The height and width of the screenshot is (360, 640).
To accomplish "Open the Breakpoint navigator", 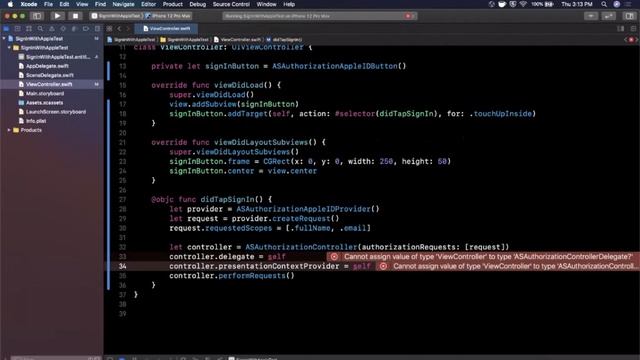I will click(x=86, y=29).
